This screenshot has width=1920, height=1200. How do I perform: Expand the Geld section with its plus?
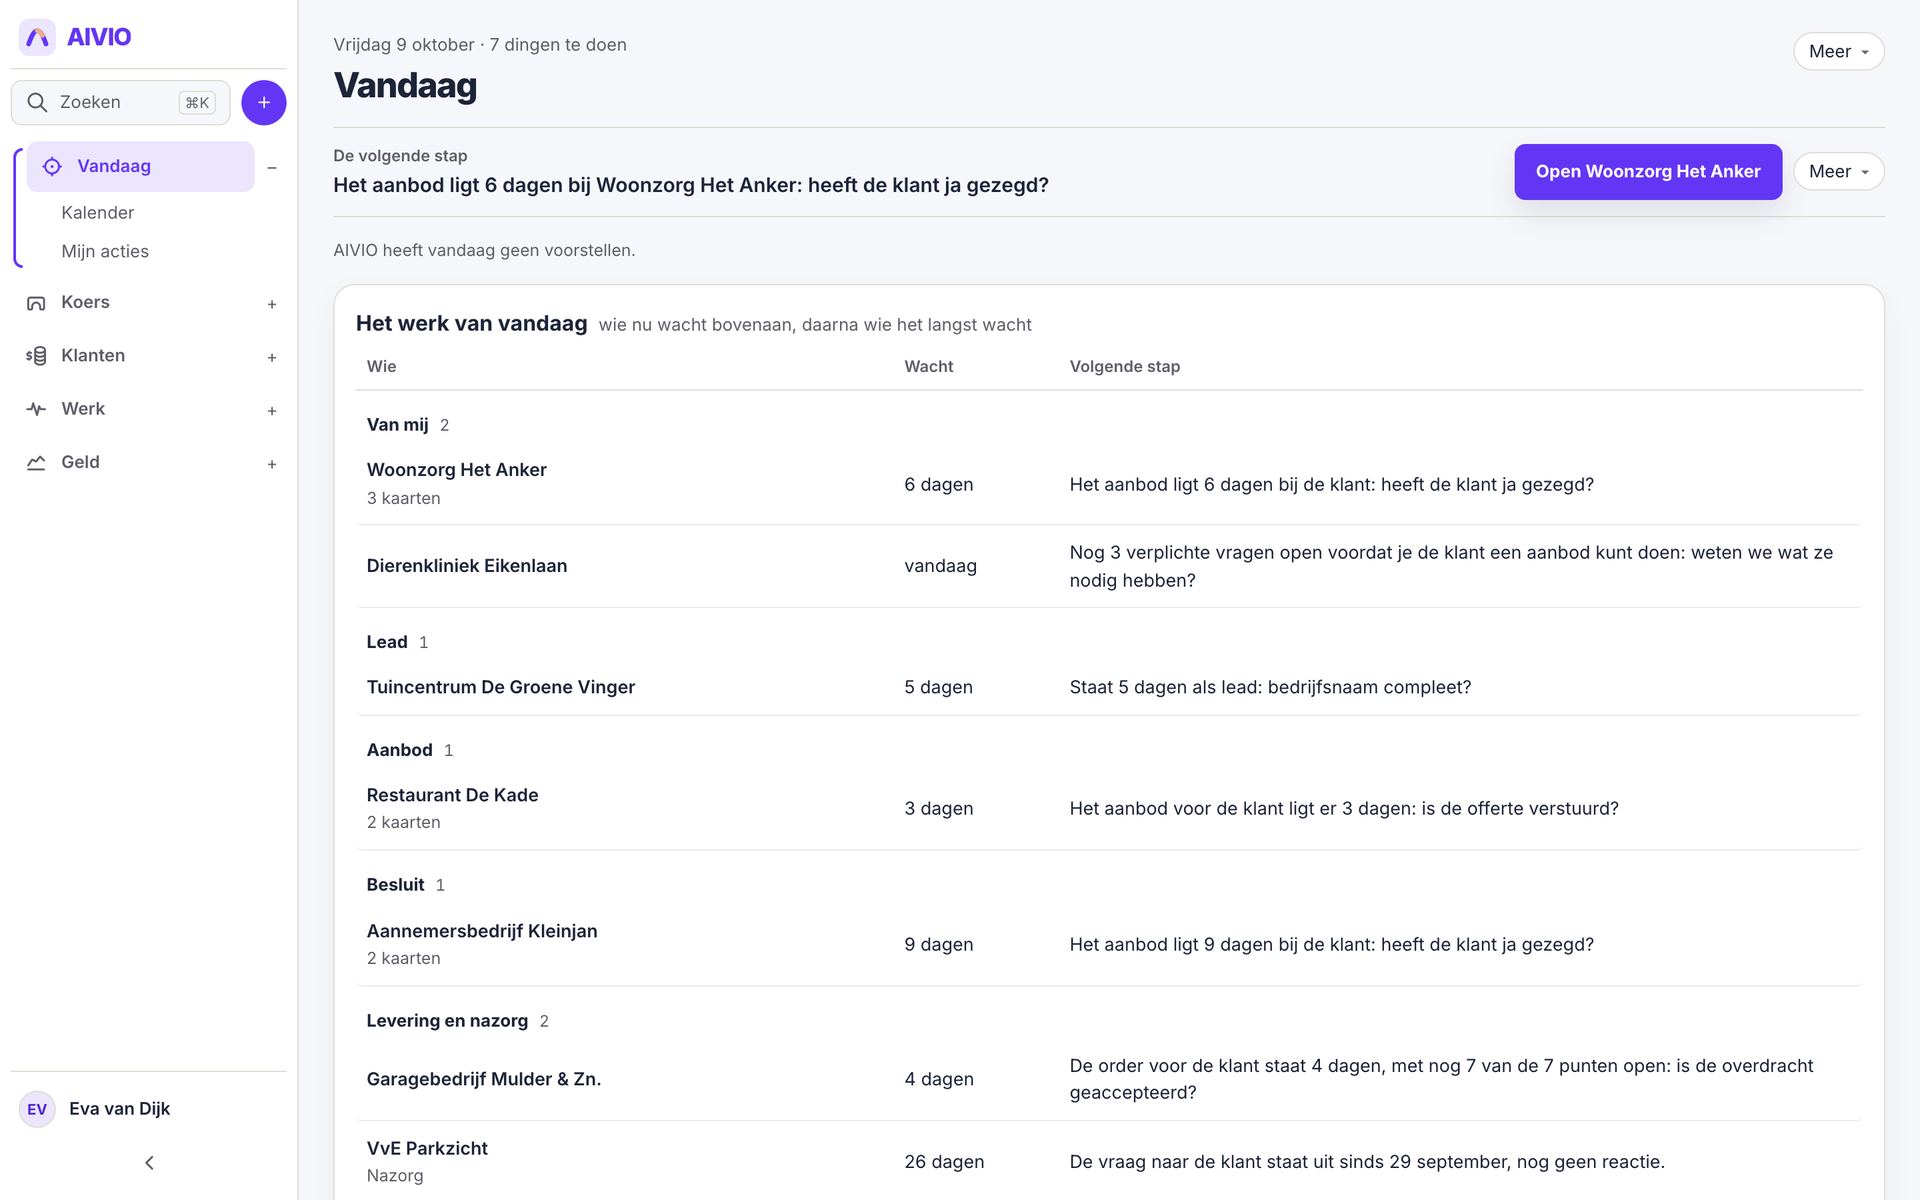272,464
